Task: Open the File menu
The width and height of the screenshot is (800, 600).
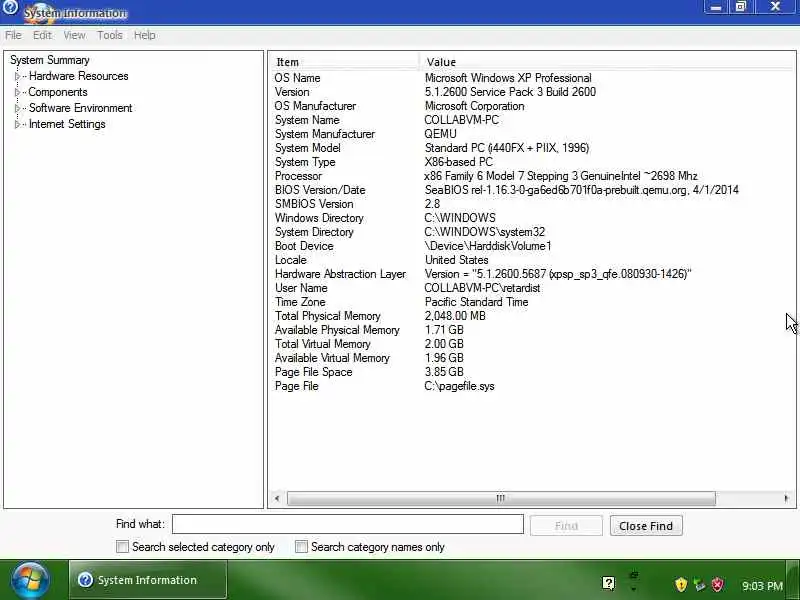Action: 13,35
